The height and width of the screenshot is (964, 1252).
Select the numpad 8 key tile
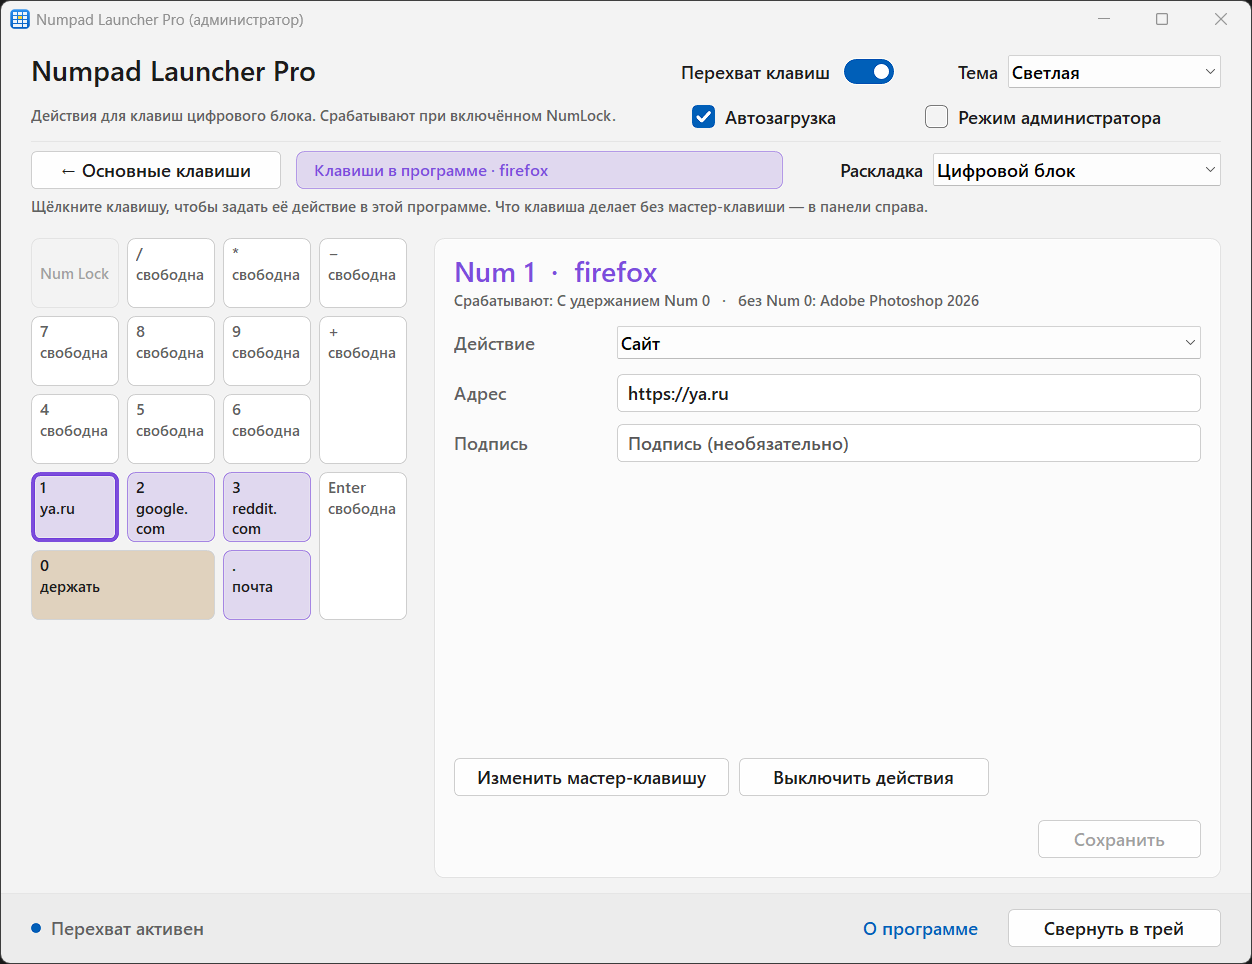click(171, 351)
